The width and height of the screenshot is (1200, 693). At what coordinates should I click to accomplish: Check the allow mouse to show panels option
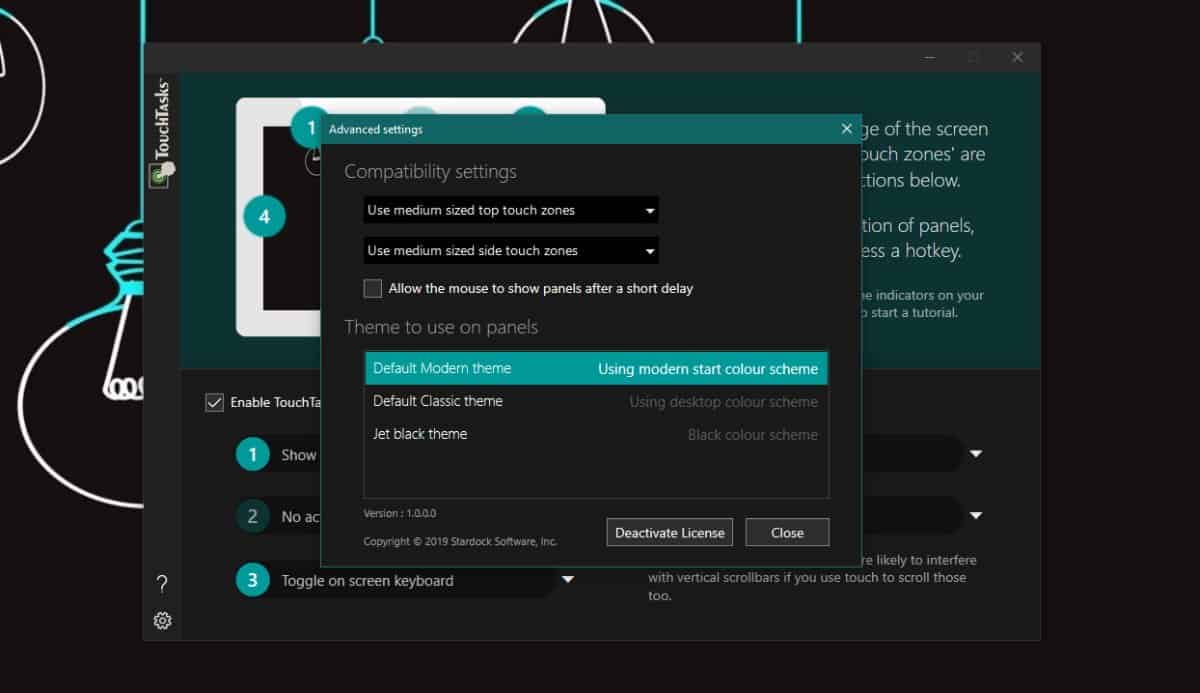point(372,288)
